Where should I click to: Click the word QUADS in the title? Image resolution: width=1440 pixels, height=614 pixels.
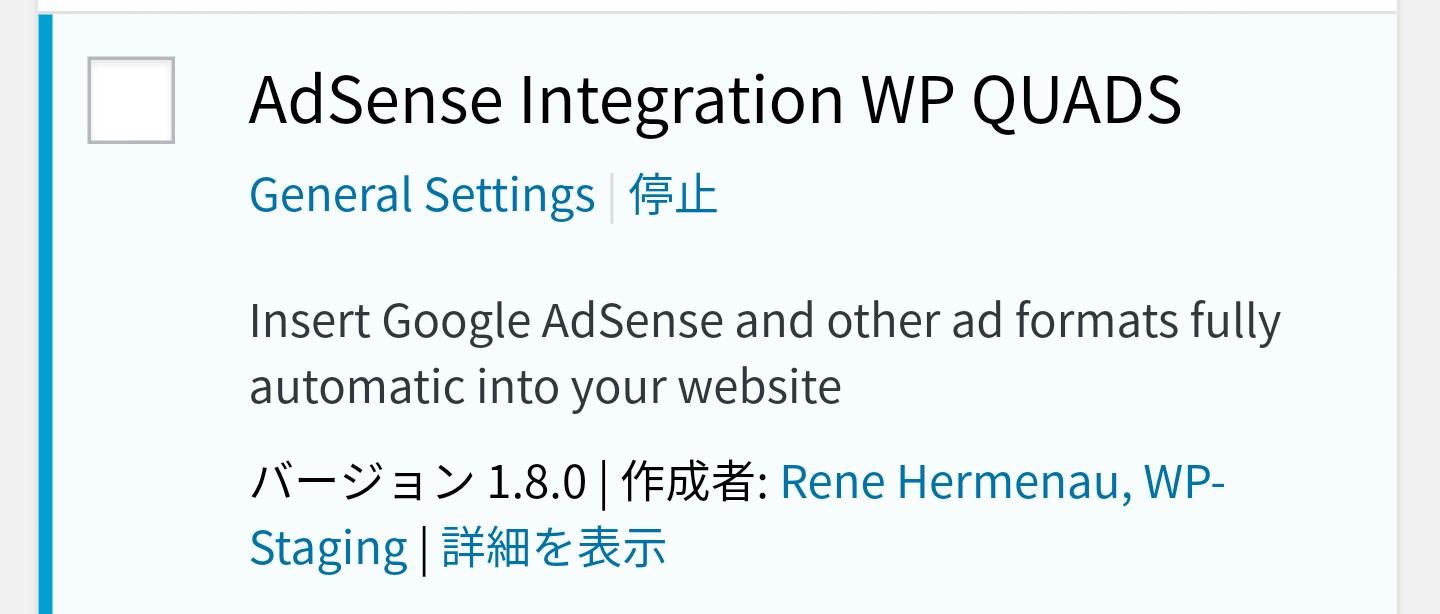(1076, 100)
